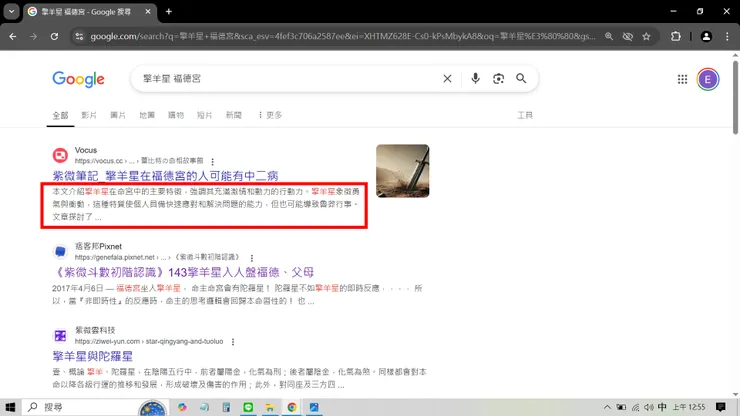Close the Google search tab
Screen dimensions: 740x416
point(148,11)
